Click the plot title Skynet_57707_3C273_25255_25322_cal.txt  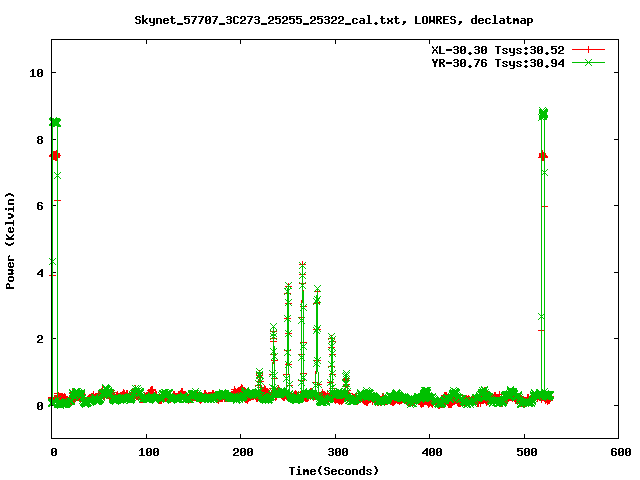[267, 20]
